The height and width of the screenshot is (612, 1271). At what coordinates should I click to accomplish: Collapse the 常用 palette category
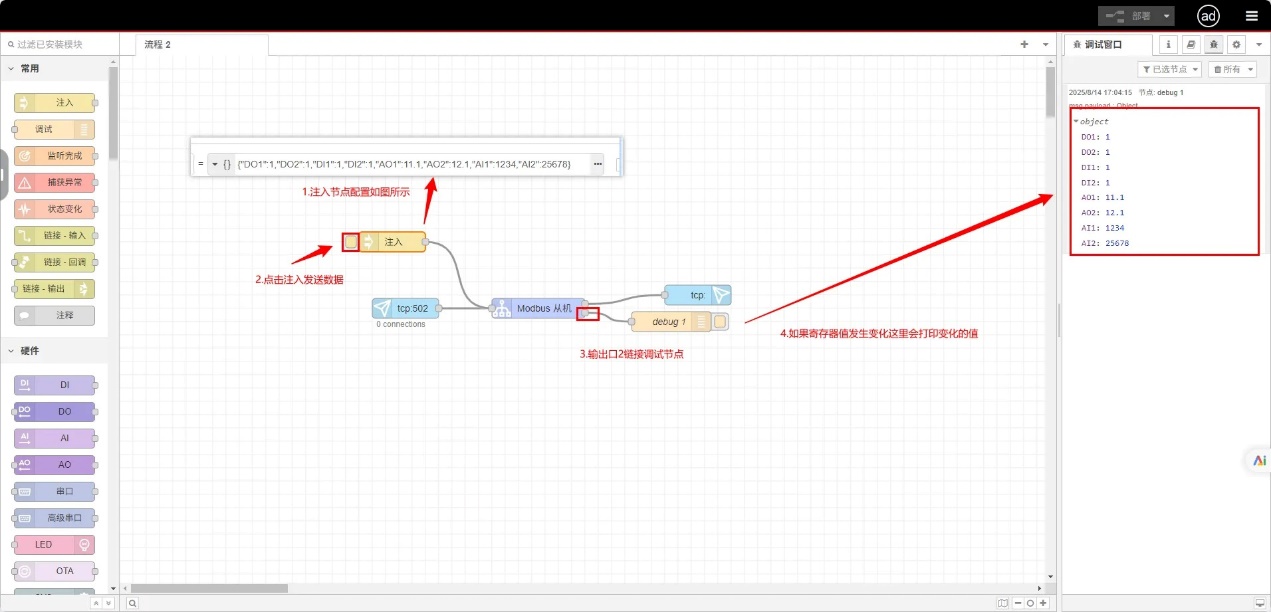[x=11, y=69]
